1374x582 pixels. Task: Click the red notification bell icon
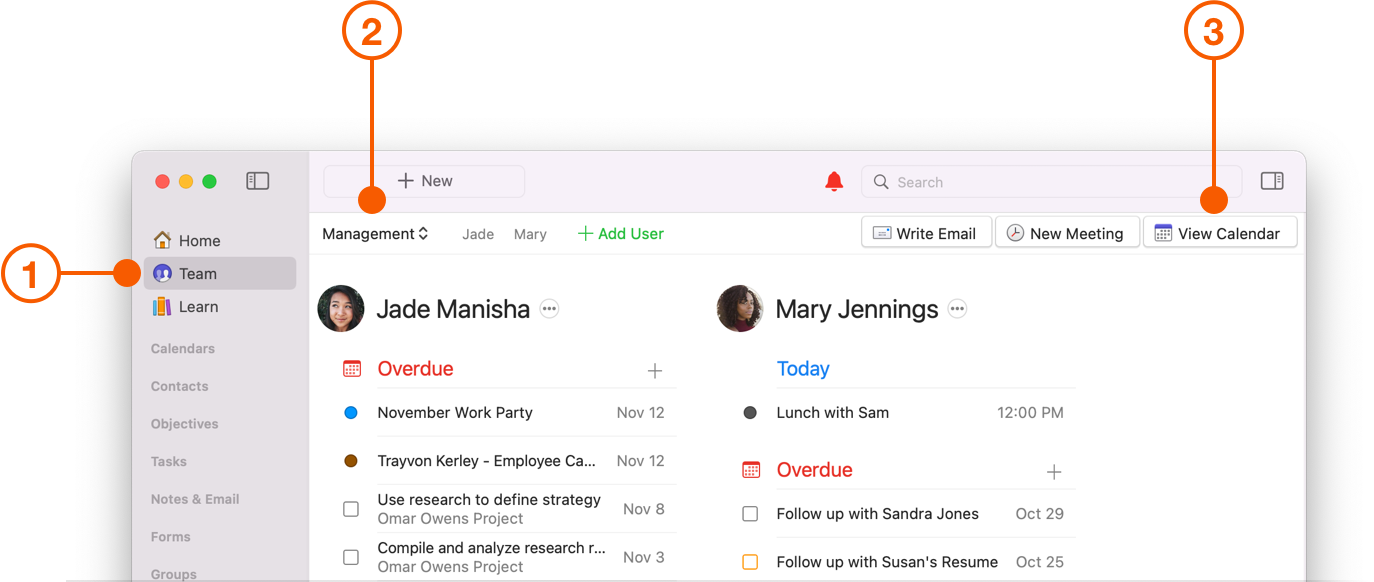tap(834, 181)
